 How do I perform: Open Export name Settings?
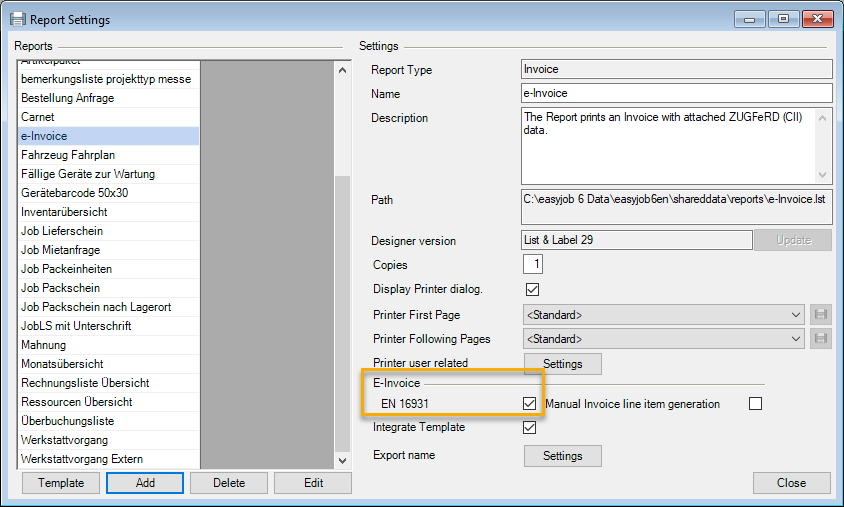562,456
